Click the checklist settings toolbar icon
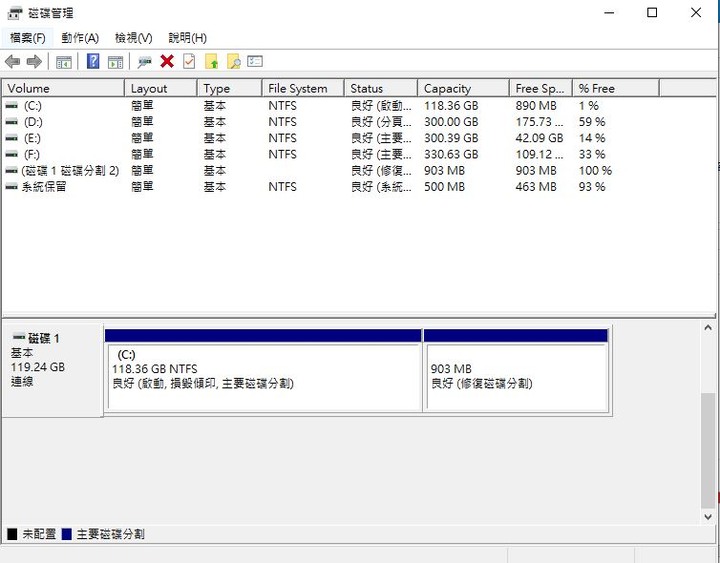The image size is (720, 563). point(255,61)
